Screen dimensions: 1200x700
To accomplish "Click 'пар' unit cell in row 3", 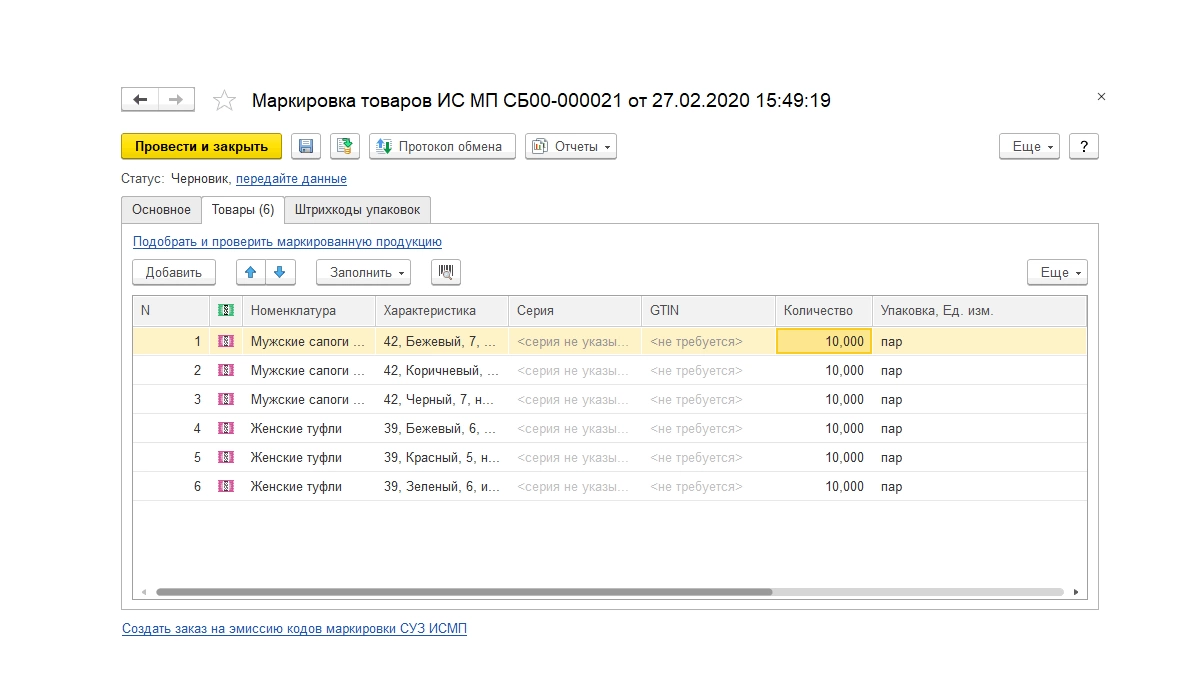I will point(979,399).
